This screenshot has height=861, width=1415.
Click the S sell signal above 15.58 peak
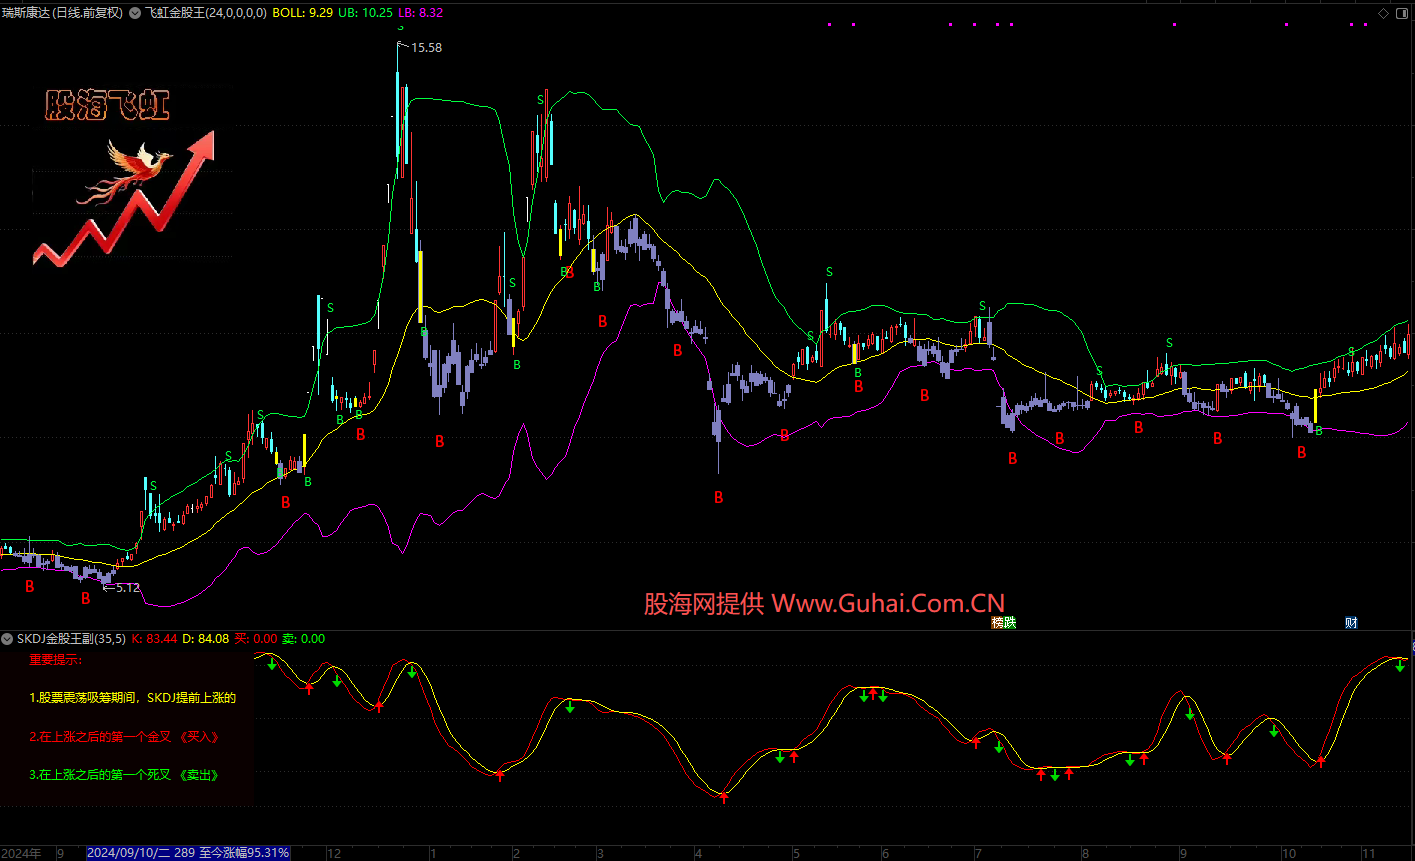tap(399, 28)
